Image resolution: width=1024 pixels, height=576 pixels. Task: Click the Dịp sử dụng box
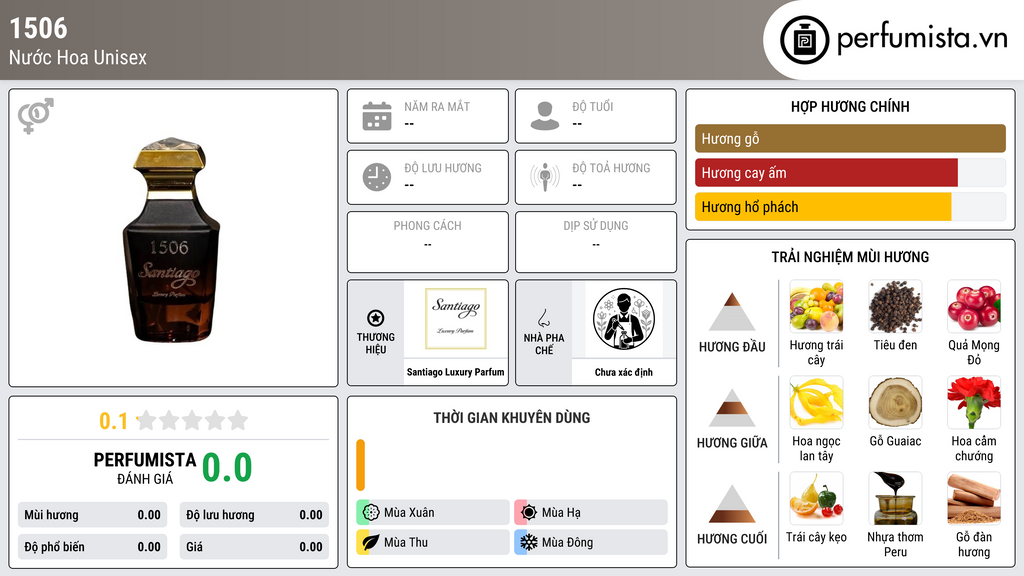[x=596, y=242]
